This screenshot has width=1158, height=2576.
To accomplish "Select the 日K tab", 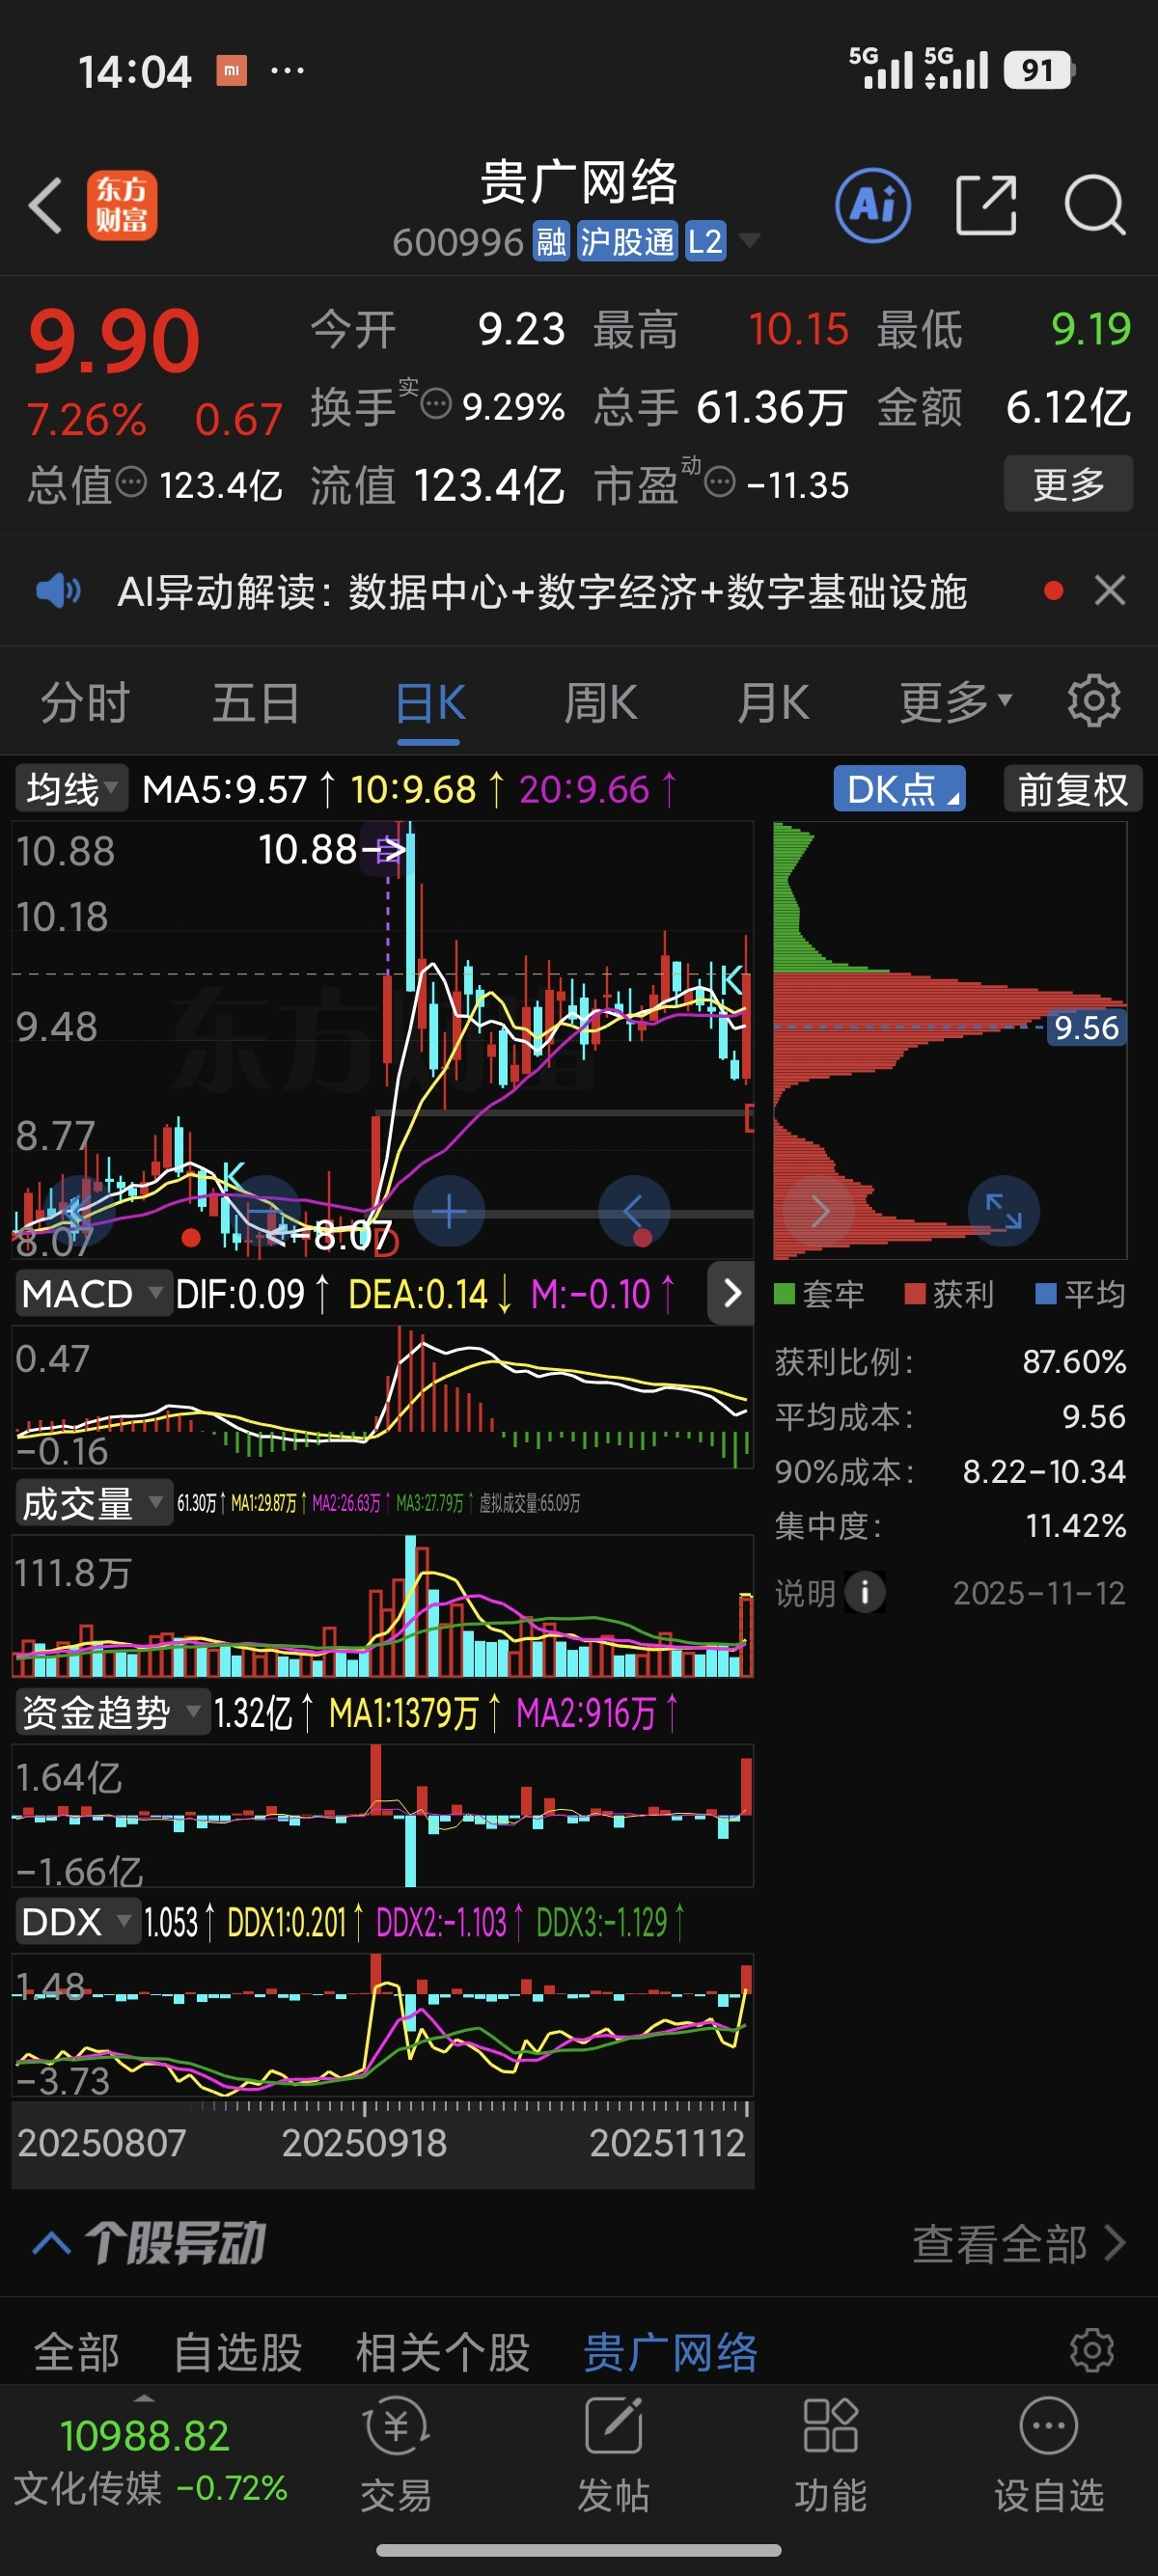I will [x=429, y=702].
